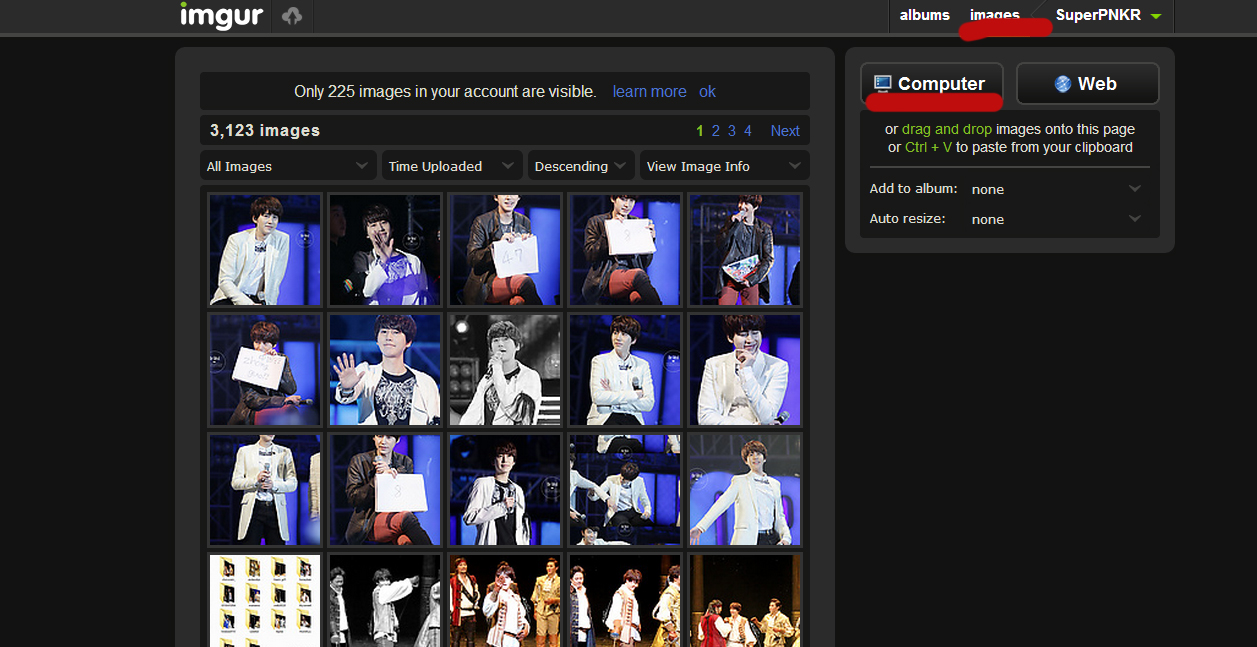Image resolution: width=1257 pixels, height=647 pixels.
Task: Open the SuperPNKR account menu
Action: 1108,15
